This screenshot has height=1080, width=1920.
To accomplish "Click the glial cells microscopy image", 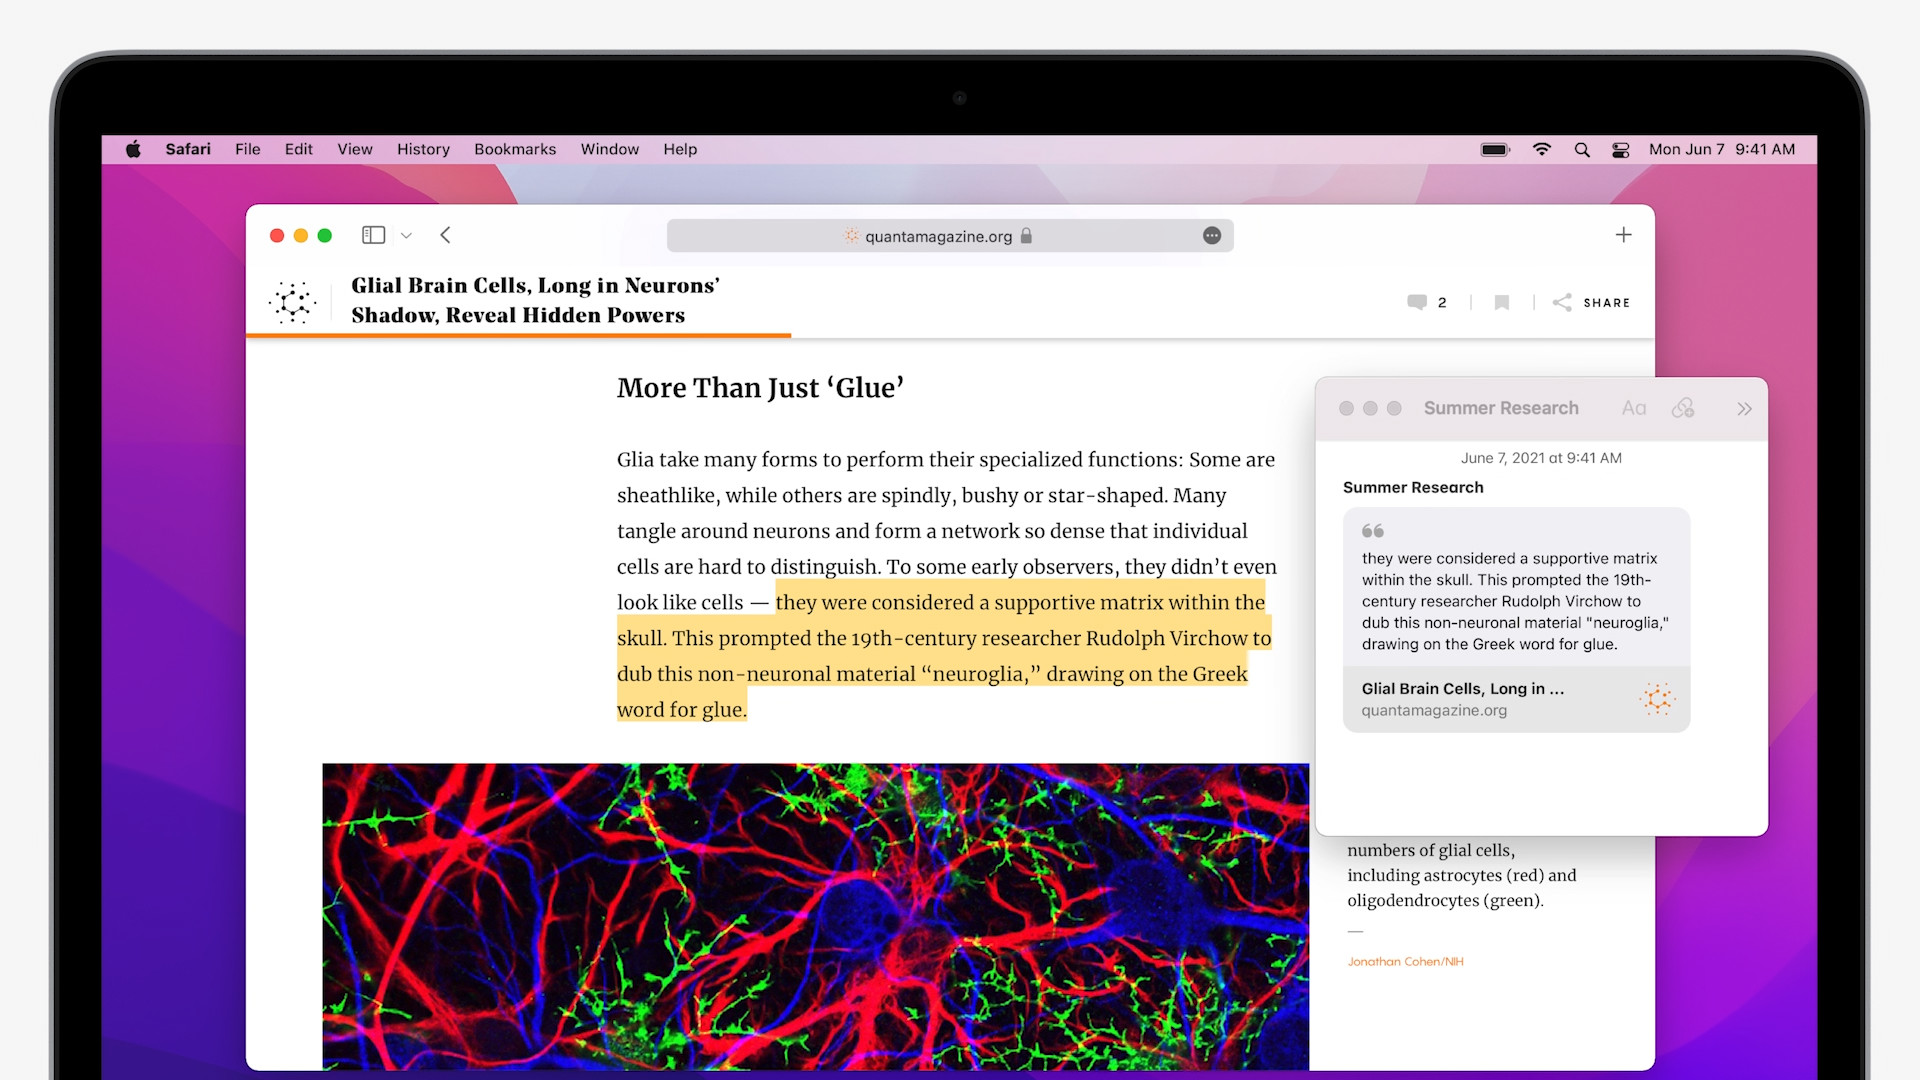I will [x=815, y=915].
